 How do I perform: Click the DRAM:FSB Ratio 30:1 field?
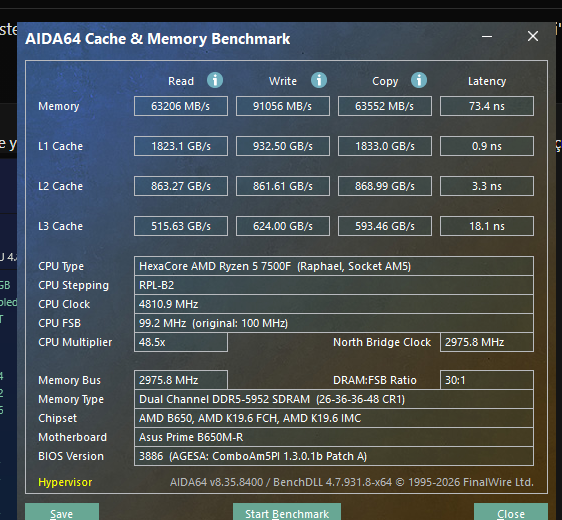[x=487, y=380]
